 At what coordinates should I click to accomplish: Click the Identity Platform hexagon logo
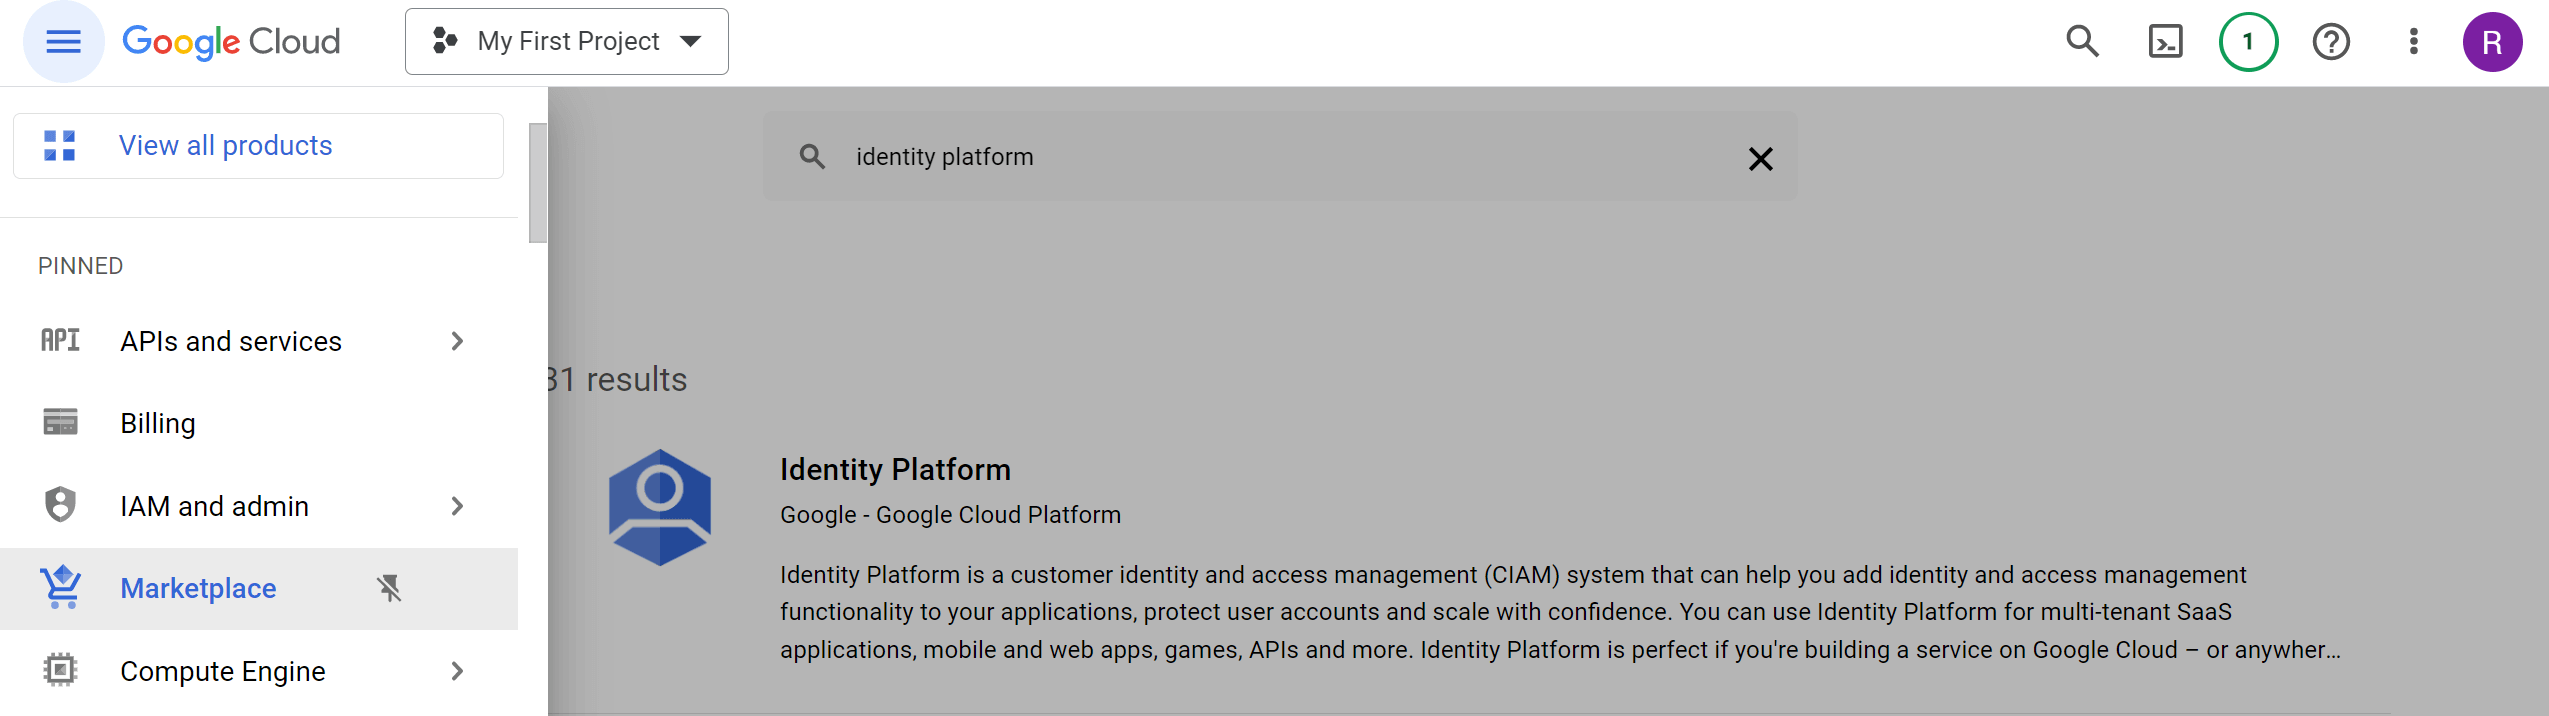[660, 507]
